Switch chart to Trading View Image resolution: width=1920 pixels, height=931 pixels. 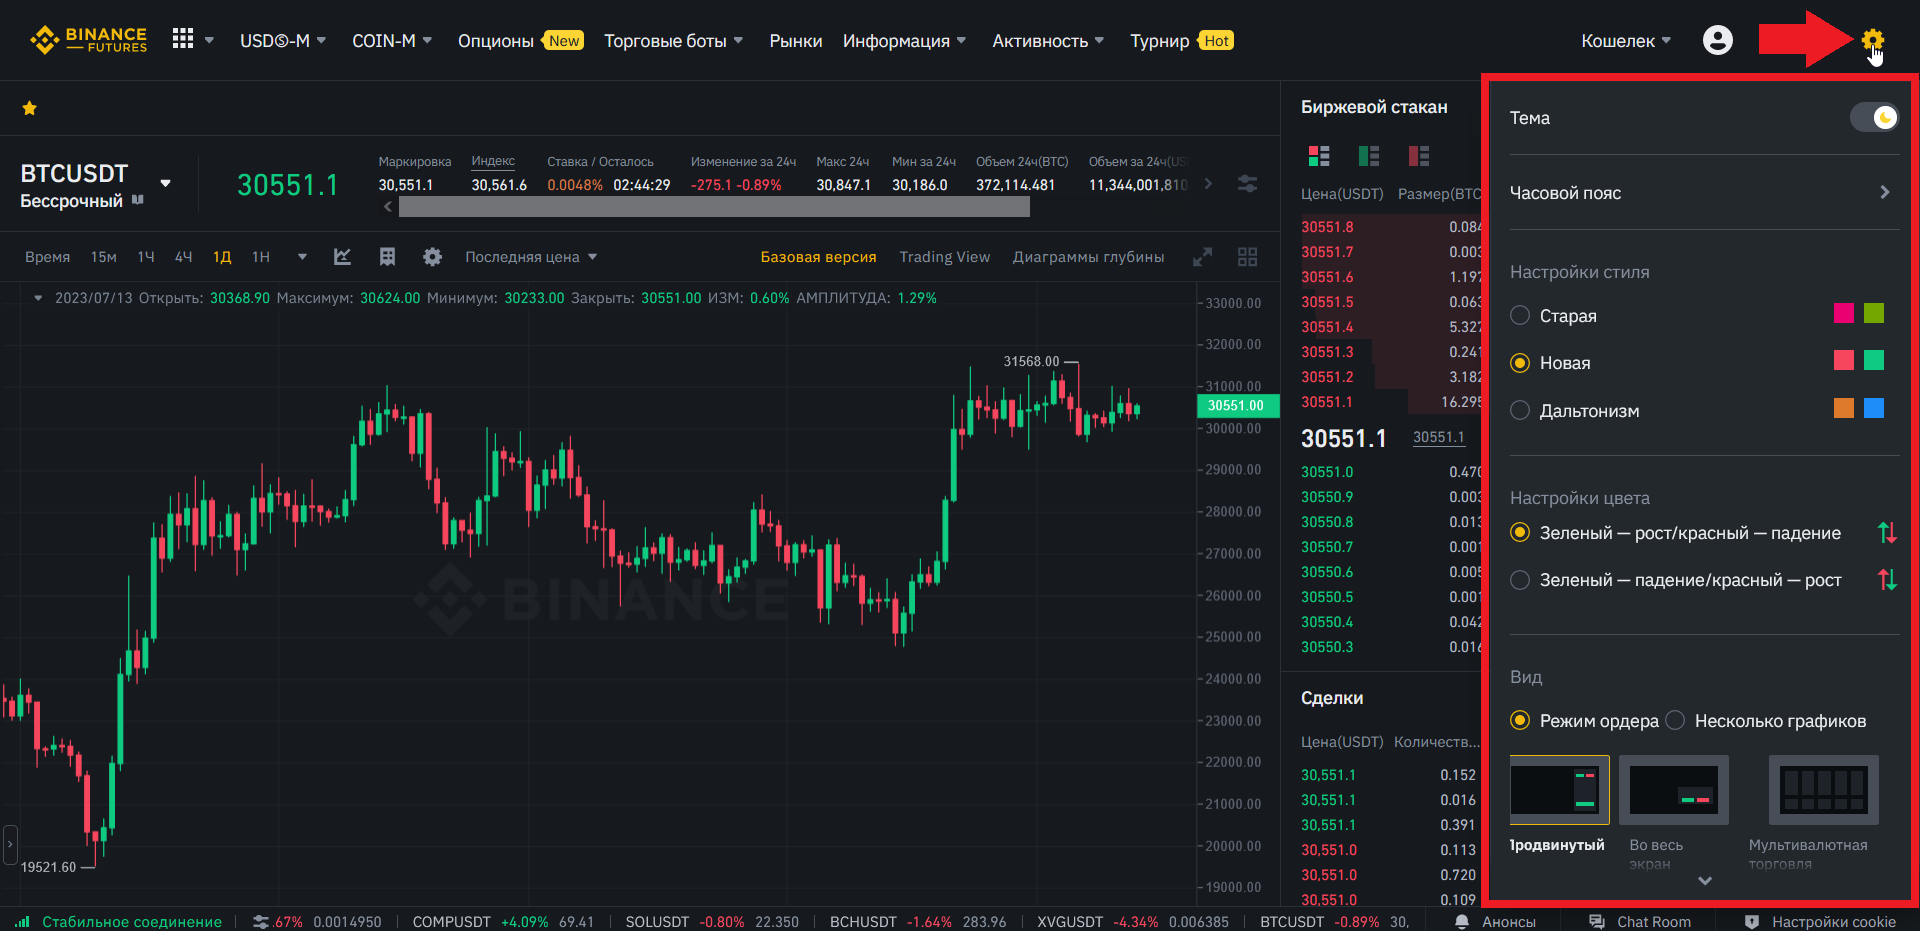[x=944, y=257]
